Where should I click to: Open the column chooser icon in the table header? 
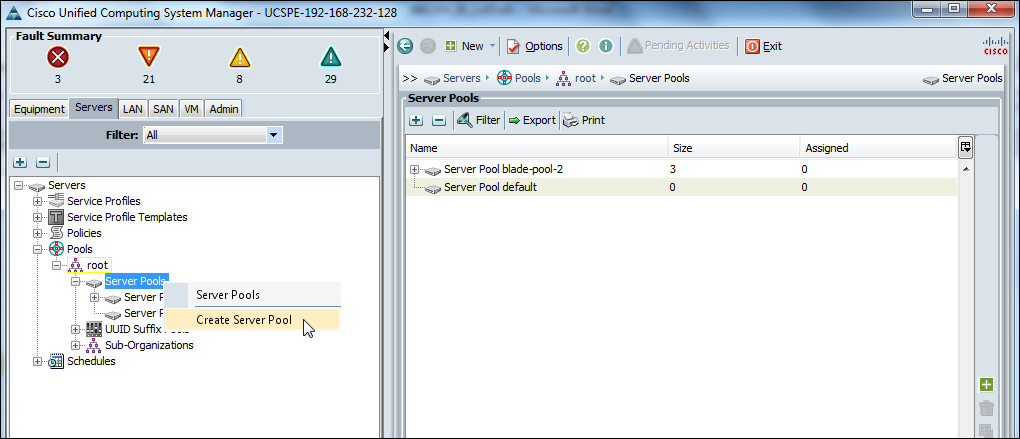[966, 147]
